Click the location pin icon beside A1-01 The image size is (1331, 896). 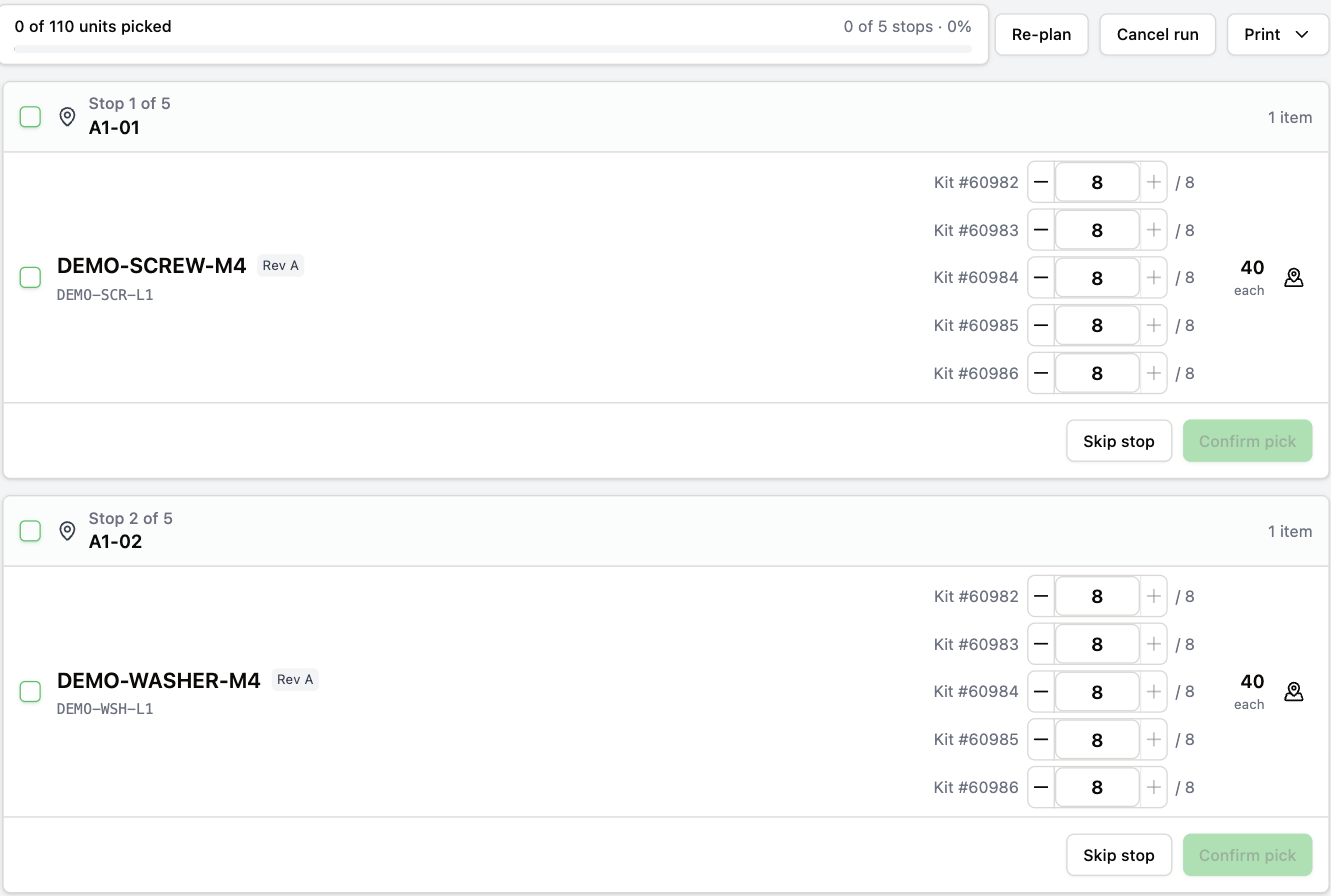pyautogui.click(x=67, y=117)
